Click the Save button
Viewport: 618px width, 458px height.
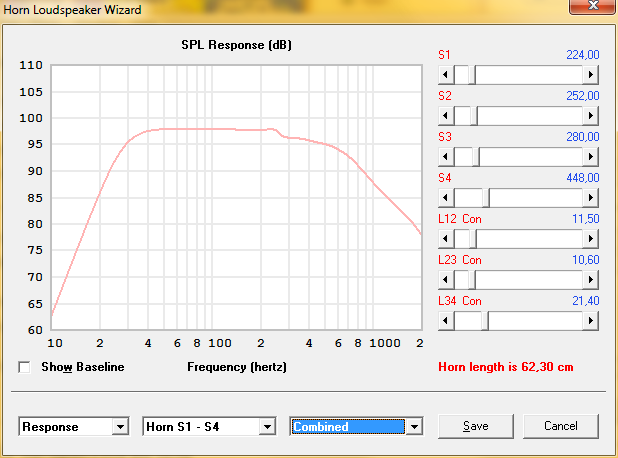tap(475, 426)
